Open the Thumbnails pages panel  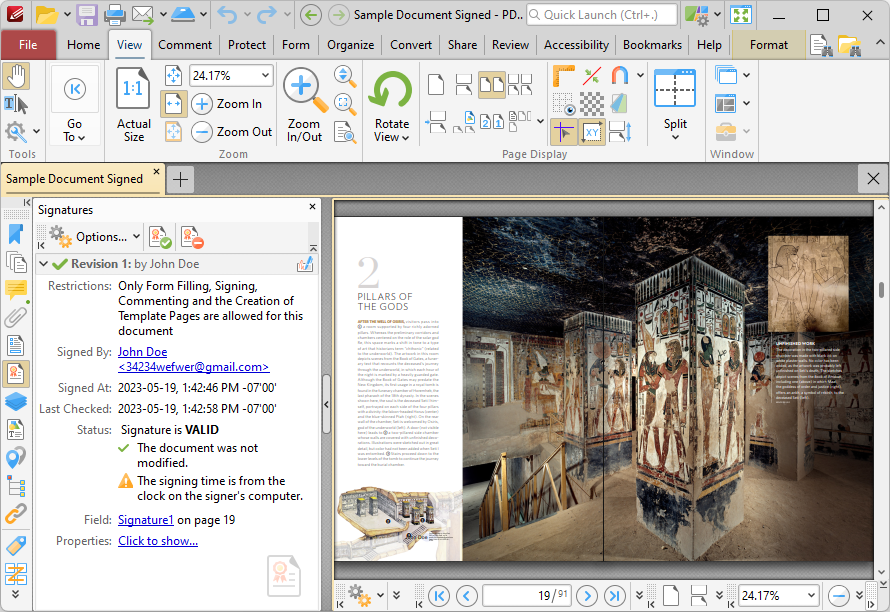[16, 262]
